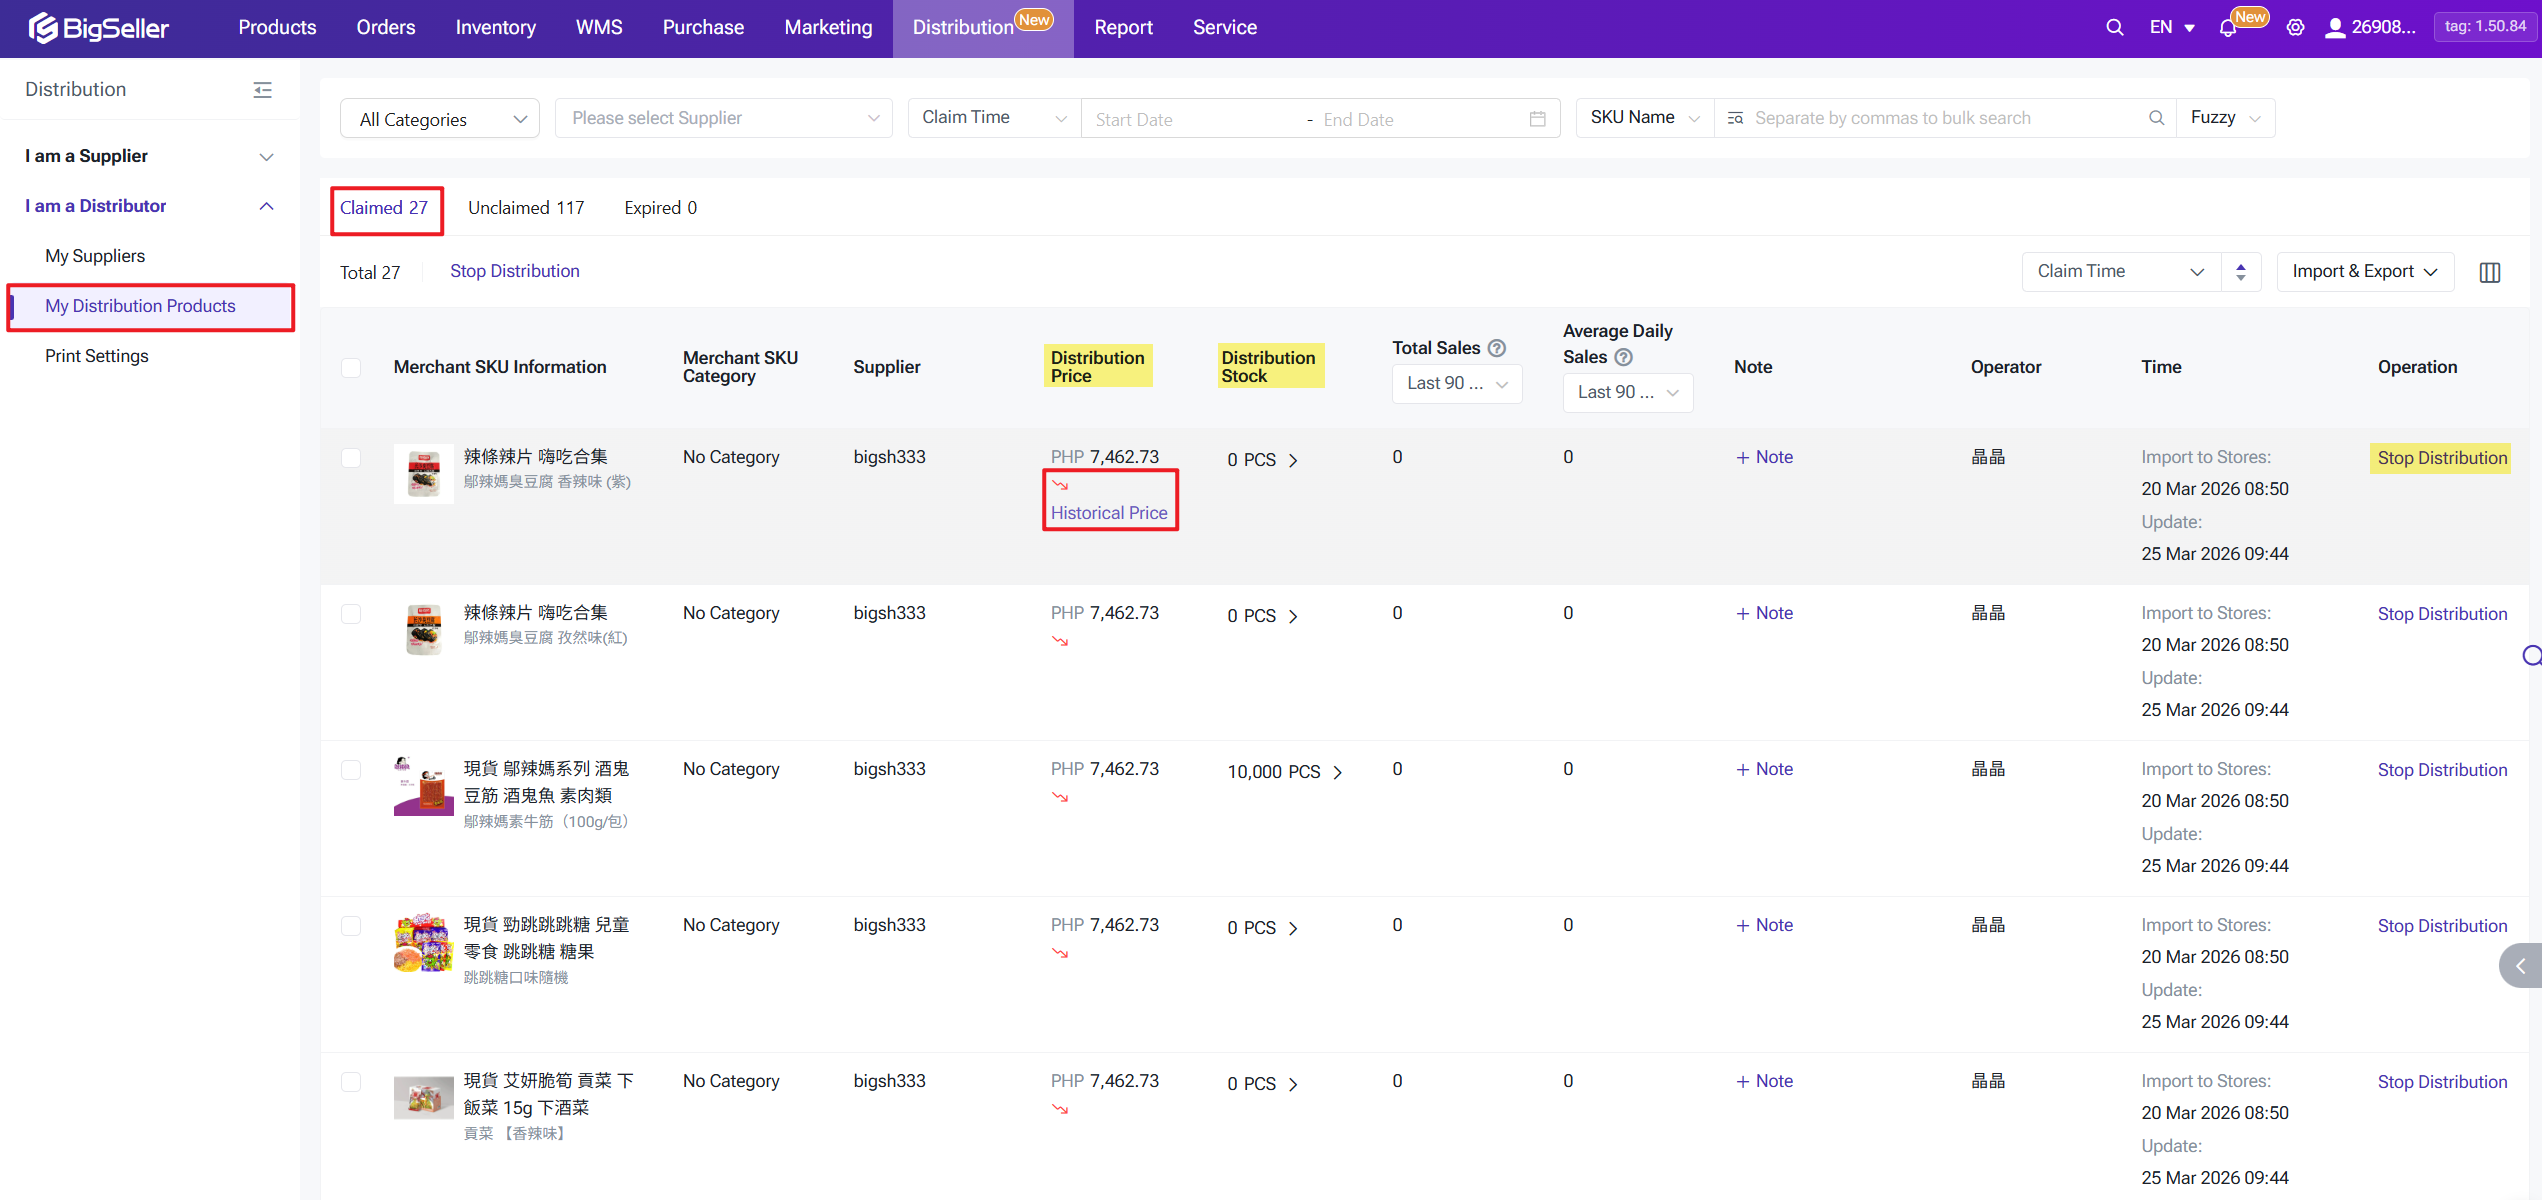Collapse the Distribution sidebar menu icon
Screen dimensions: 2542x1200
262,90
